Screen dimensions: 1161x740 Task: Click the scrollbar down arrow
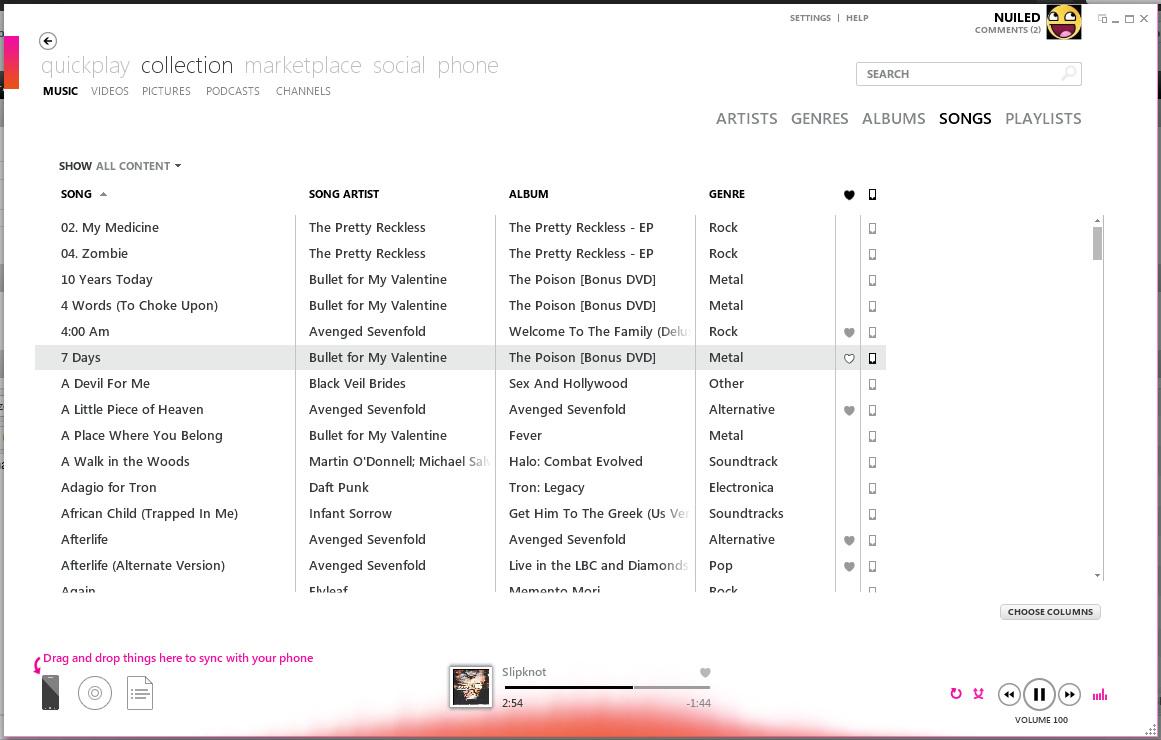(1097, 576)
